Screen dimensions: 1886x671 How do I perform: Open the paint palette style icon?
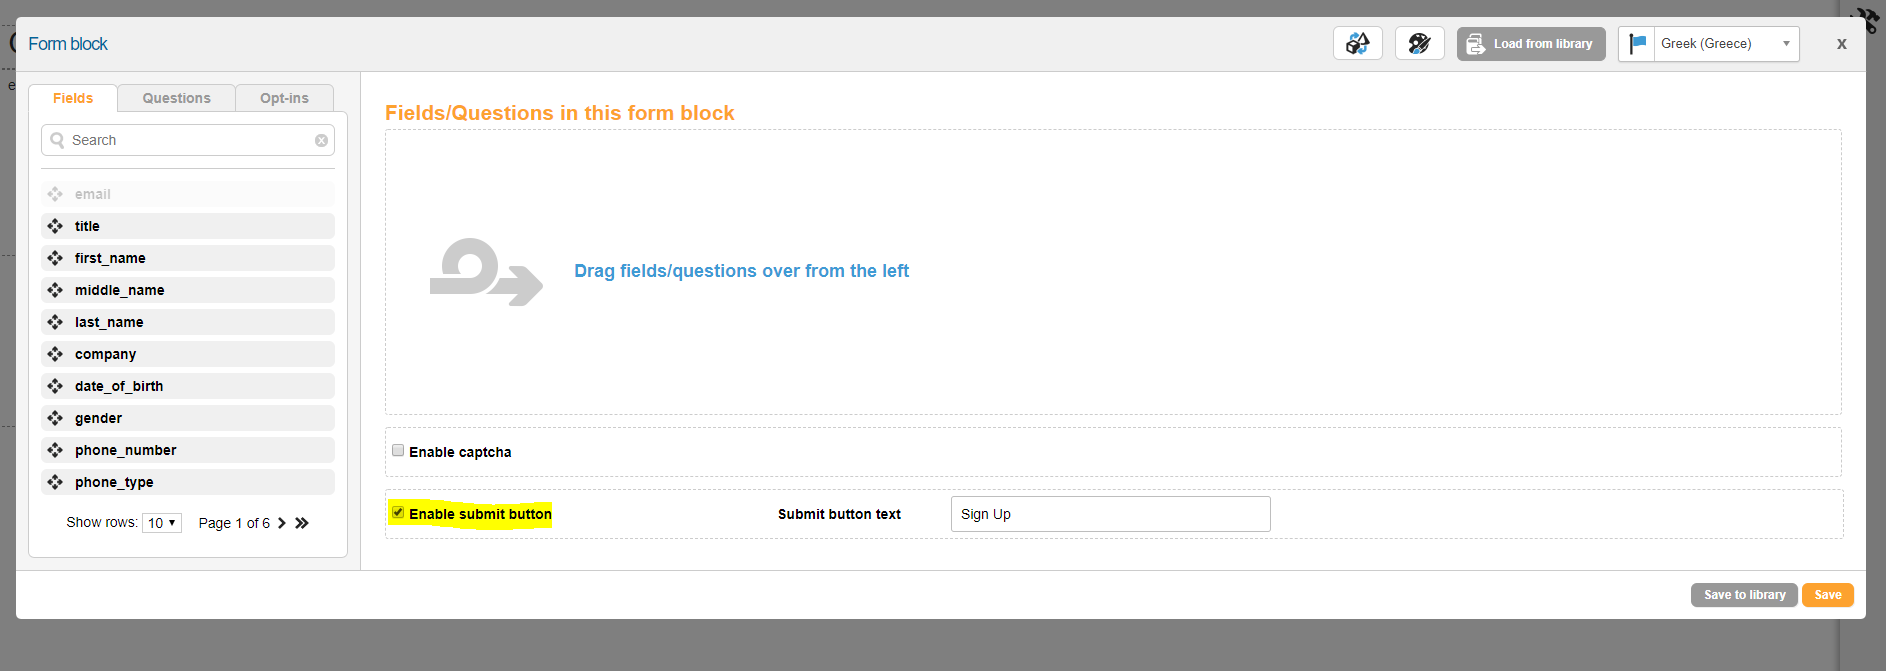click(x=1419, y=44)
